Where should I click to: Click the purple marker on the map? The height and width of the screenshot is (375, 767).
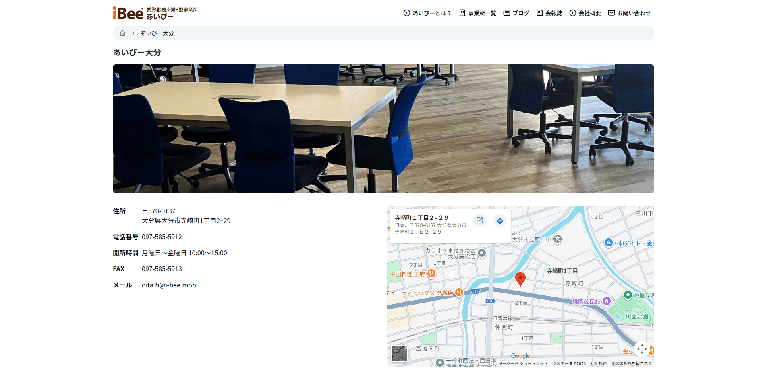click(x=607, y=301)
